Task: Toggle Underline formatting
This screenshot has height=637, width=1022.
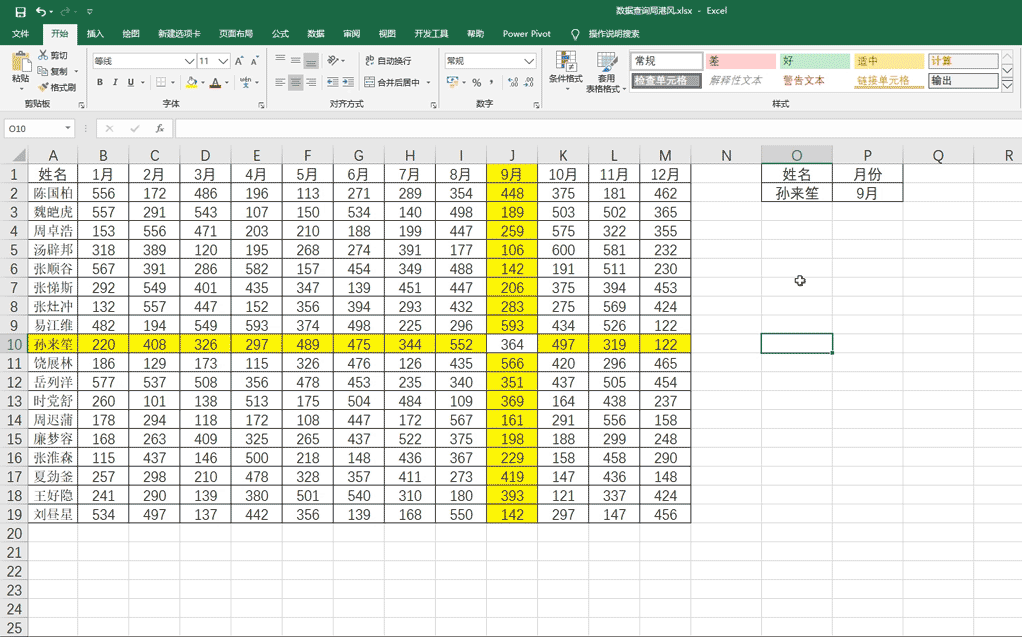Action: [131, 82]
